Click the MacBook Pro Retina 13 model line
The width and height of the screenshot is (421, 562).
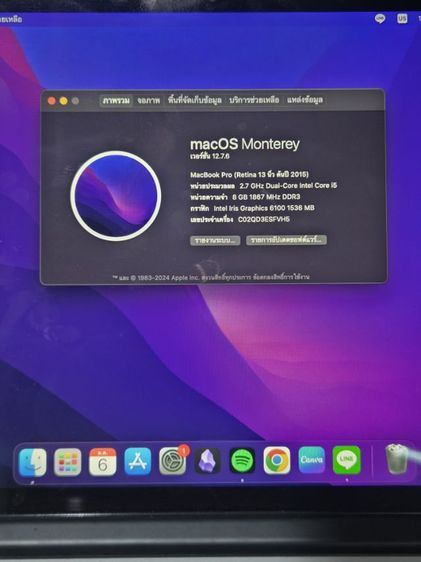pyautogui.click(x=249, y=175)
